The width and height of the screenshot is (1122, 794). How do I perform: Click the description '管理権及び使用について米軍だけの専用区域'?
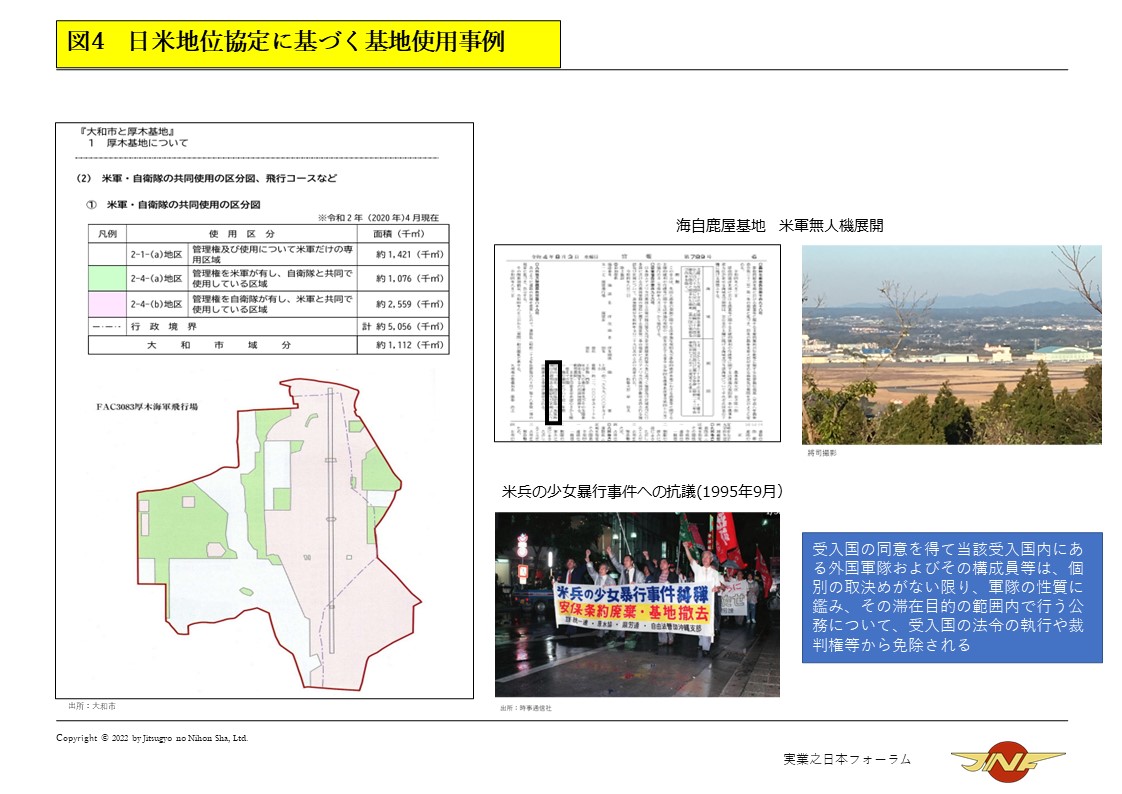273,255
